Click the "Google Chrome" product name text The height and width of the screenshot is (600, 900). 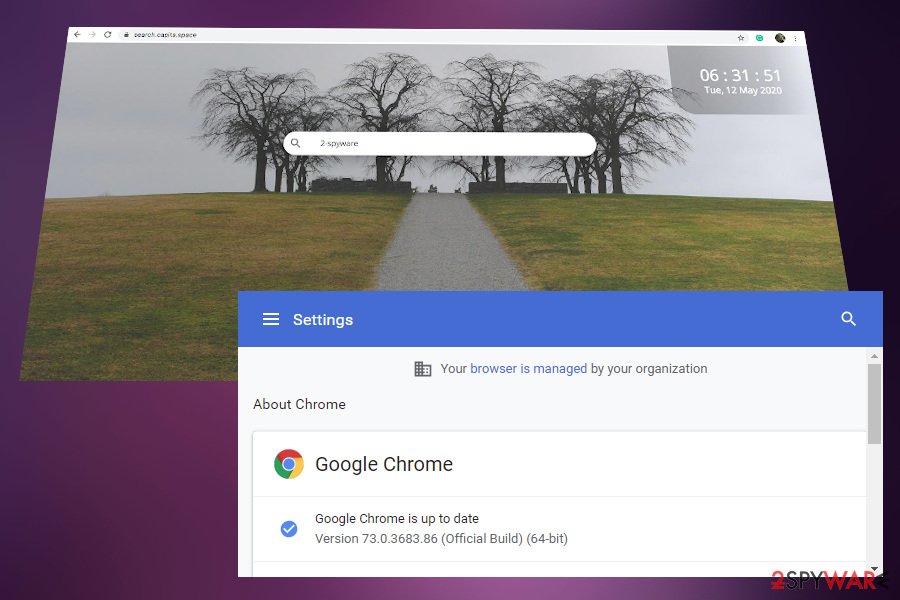coord(384,464)
